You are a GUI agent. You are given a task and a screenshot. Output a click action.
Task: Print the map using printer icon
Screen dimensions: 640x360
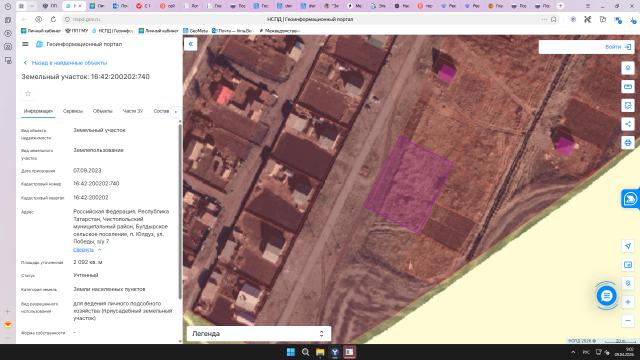pyautogui.click(x=628, y=142)
